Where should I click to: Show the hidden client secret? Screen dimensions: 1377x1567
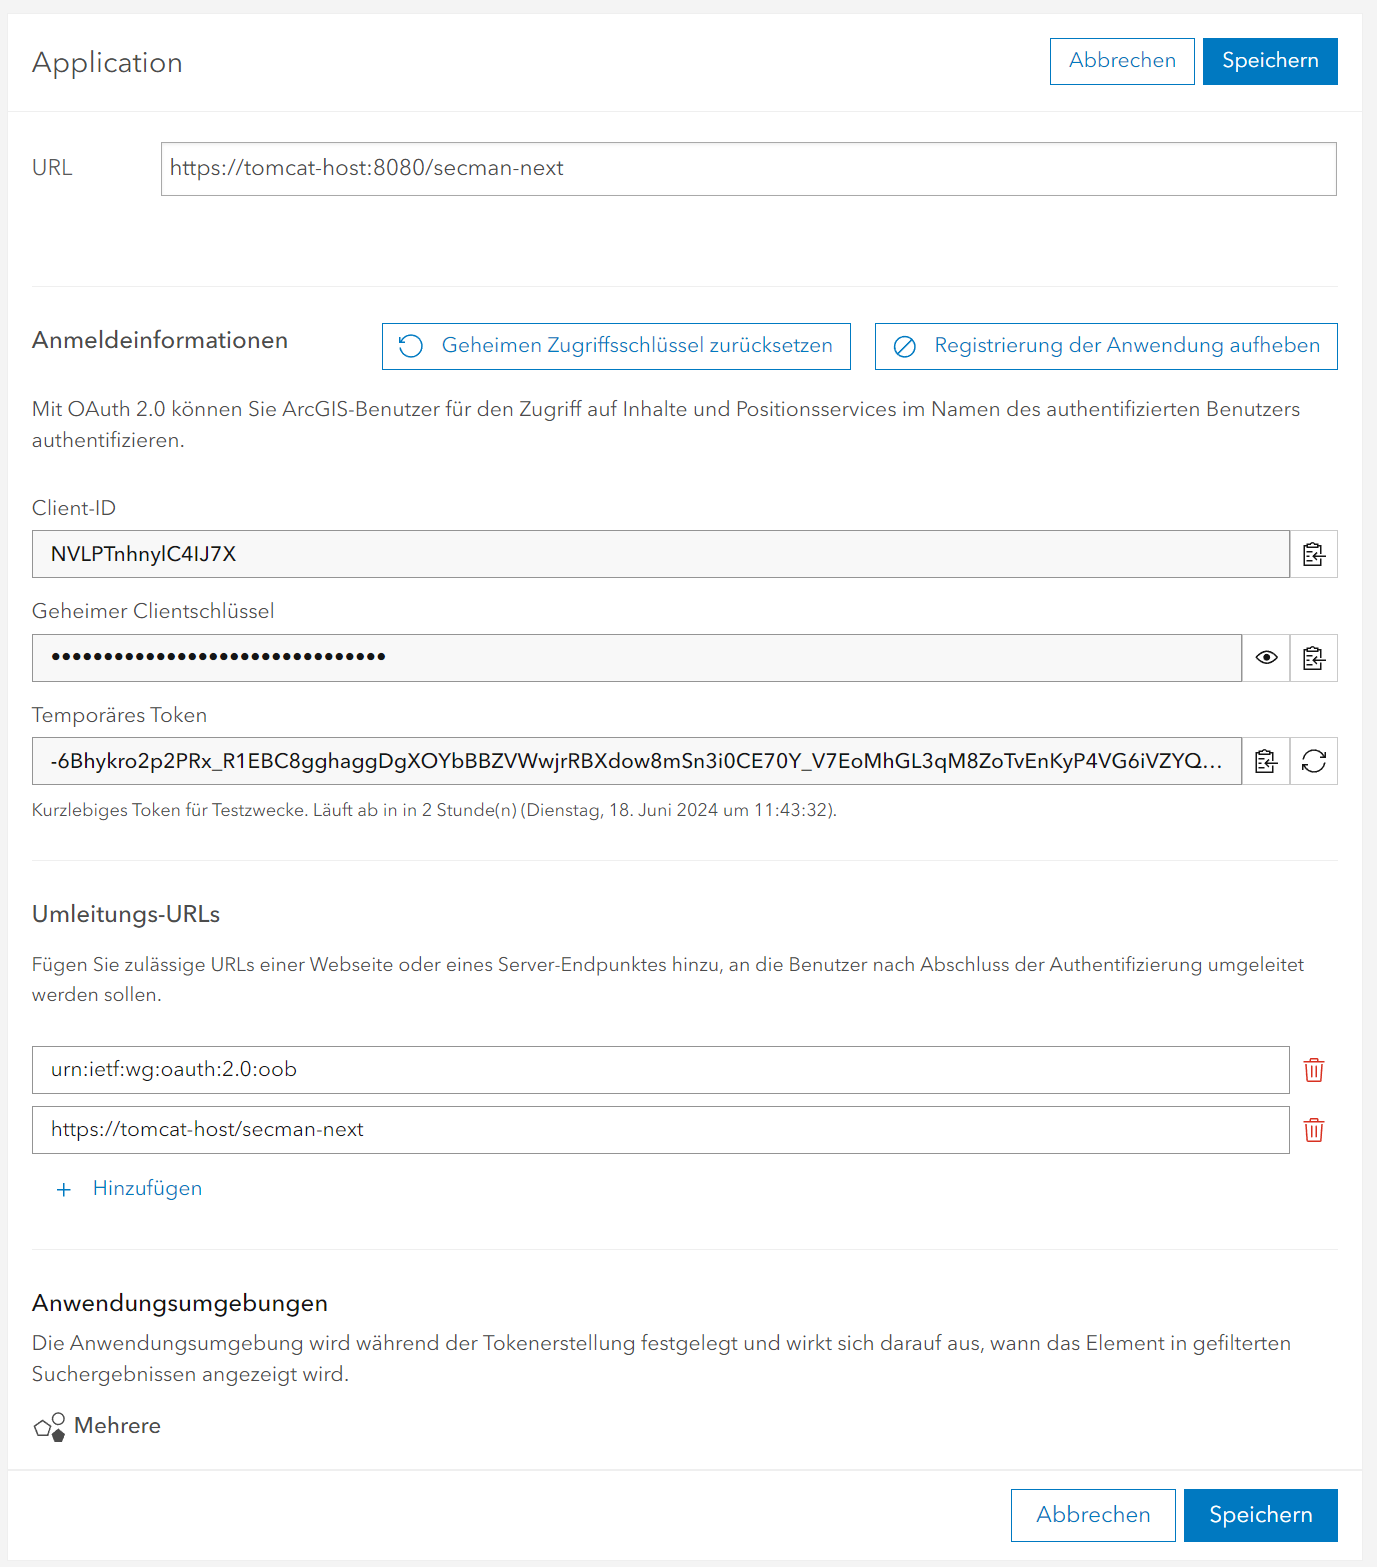coord(1266,658)
